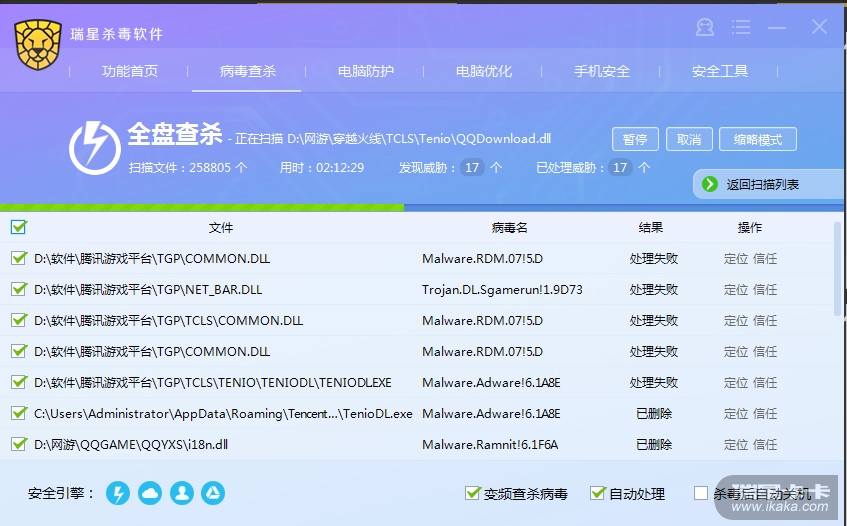Close the antivirus window

819,26
